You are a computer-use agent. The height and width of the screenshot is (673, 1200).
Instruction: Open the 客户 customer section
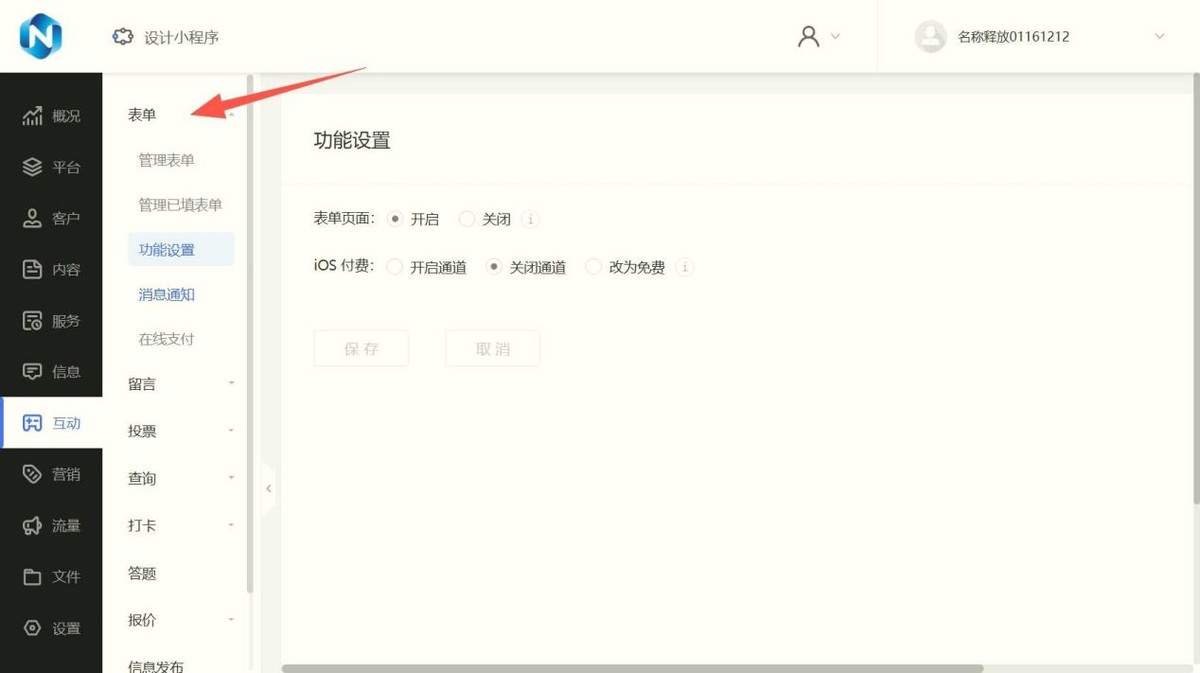51,217
